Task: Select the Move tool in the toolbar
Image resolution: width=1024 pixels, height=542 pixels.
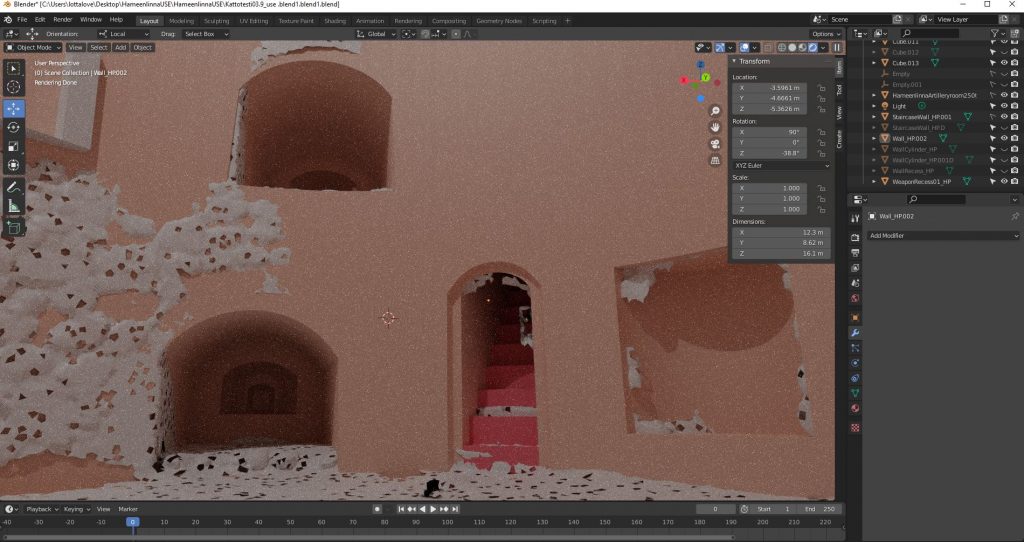Action: click(14, 108)
